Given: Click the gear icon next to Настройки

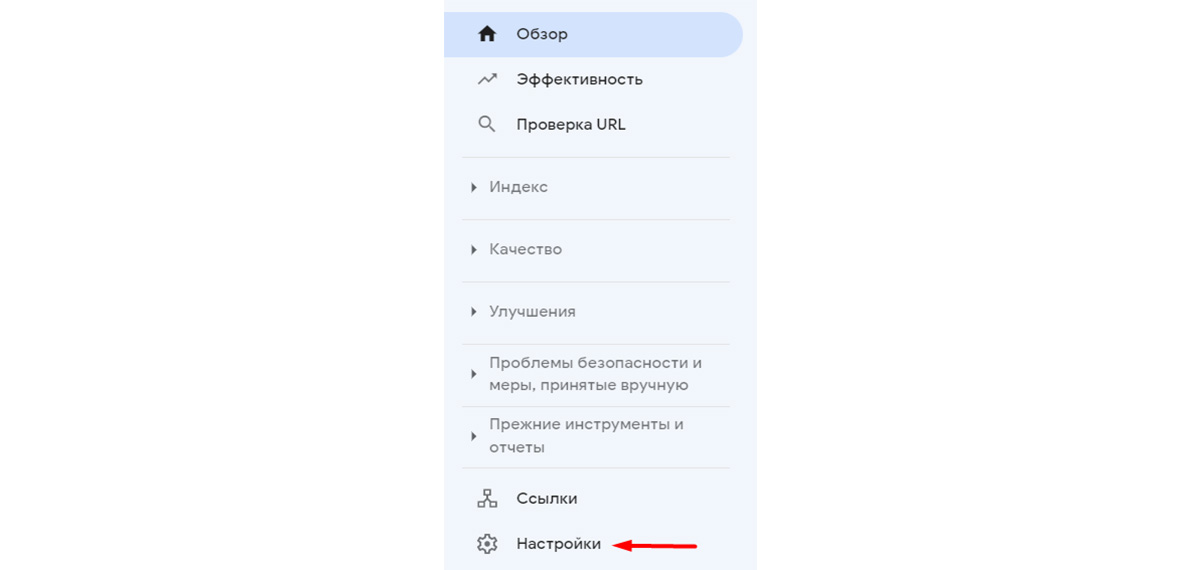Looking at the screenshot, I should pyautogui.click(x=487, y=544).
